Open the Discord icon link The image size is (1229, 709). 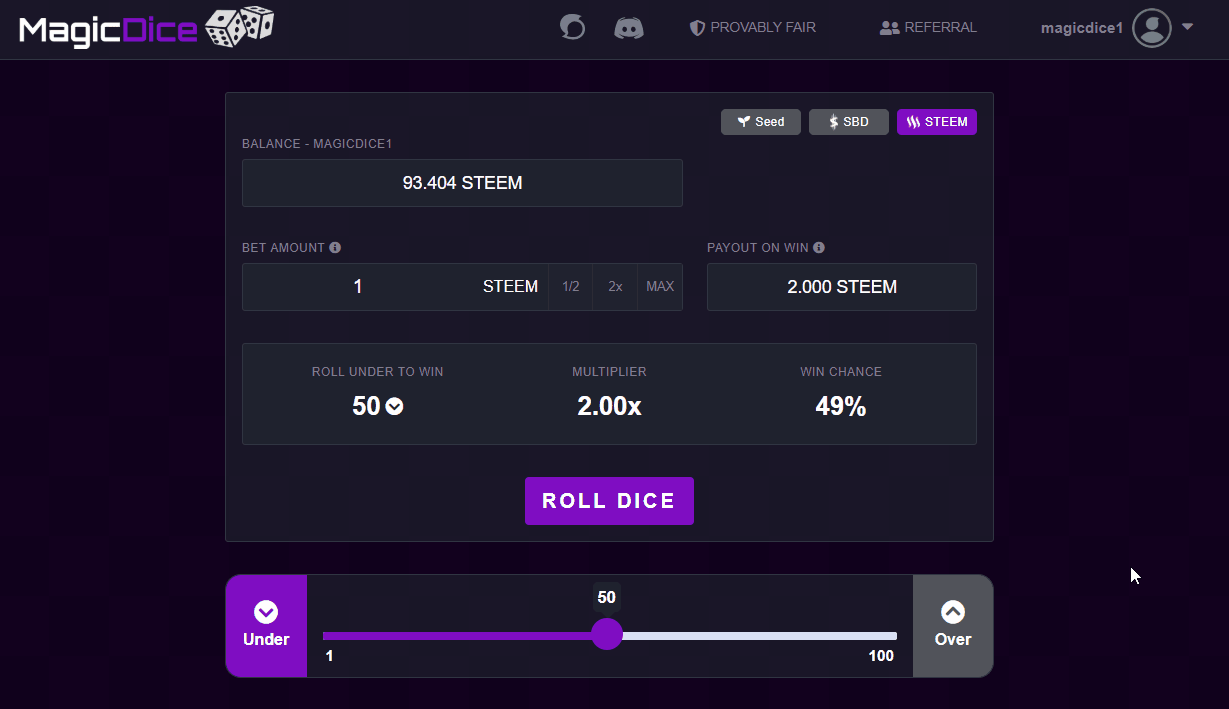pyautogui.click(x=628, y=28)
